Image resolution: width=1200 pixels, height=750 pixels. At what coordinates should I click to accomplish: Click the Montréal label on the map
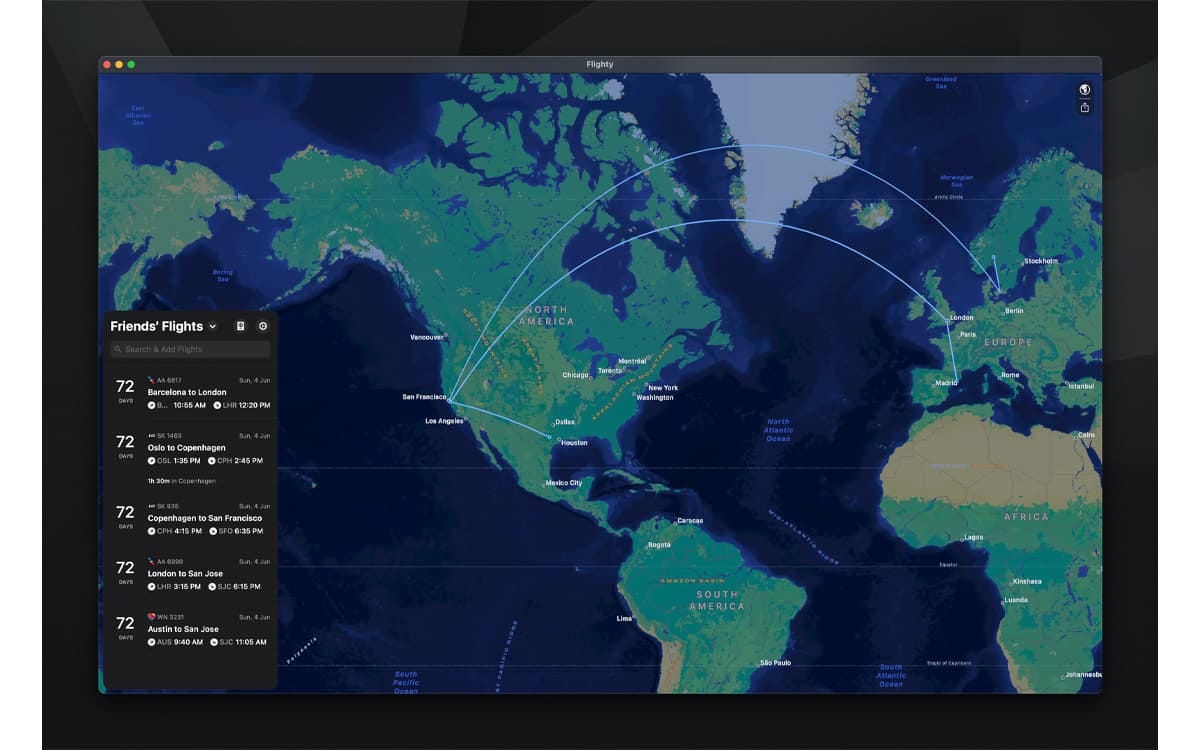coord(632,361)
